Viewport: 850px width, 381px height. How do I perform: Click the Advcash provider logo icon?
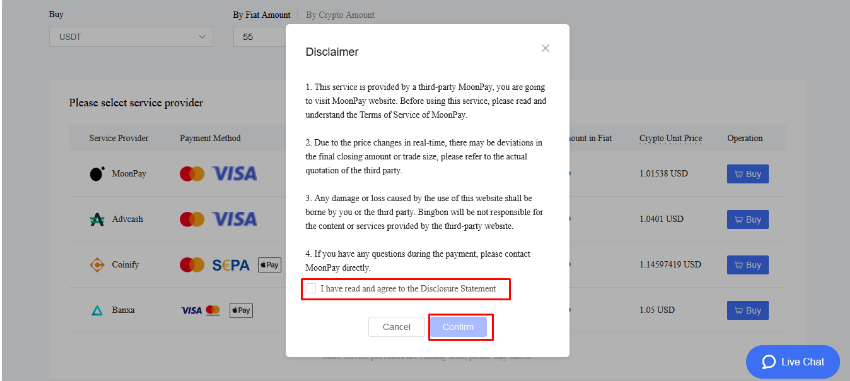coord(96,219)
